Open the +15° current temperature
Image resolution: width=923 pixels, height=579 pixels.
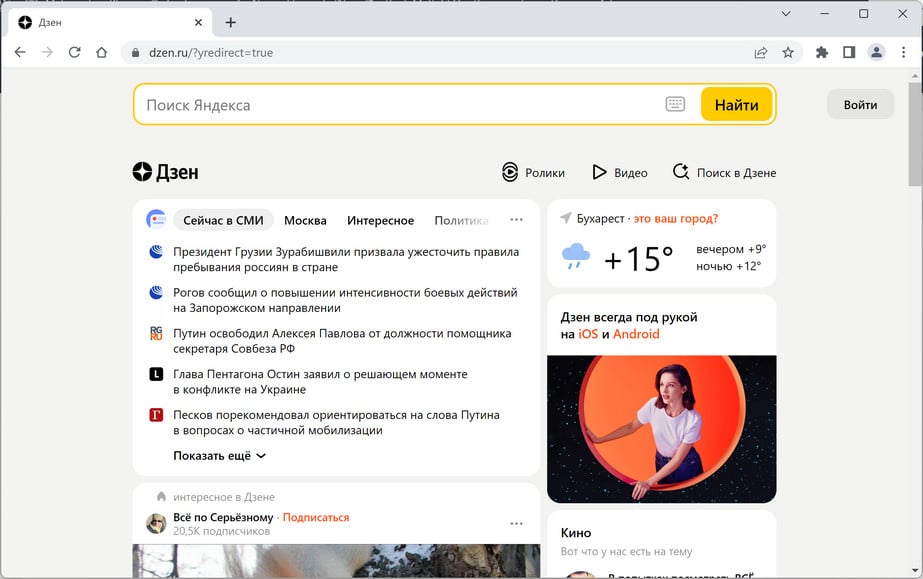(639, 258)
